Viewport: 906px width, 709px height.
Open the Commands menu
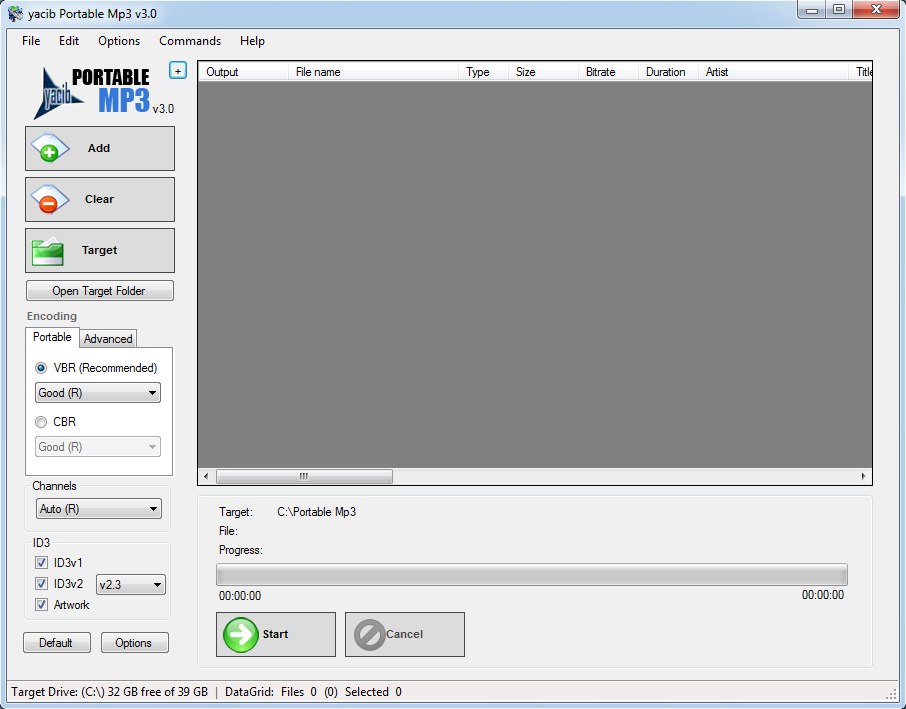(190, 41)
